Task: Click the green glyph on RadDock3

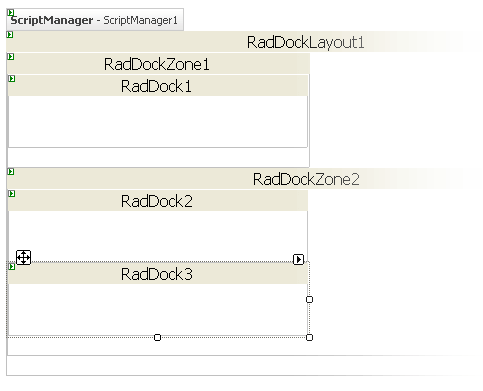Action: 12,267
